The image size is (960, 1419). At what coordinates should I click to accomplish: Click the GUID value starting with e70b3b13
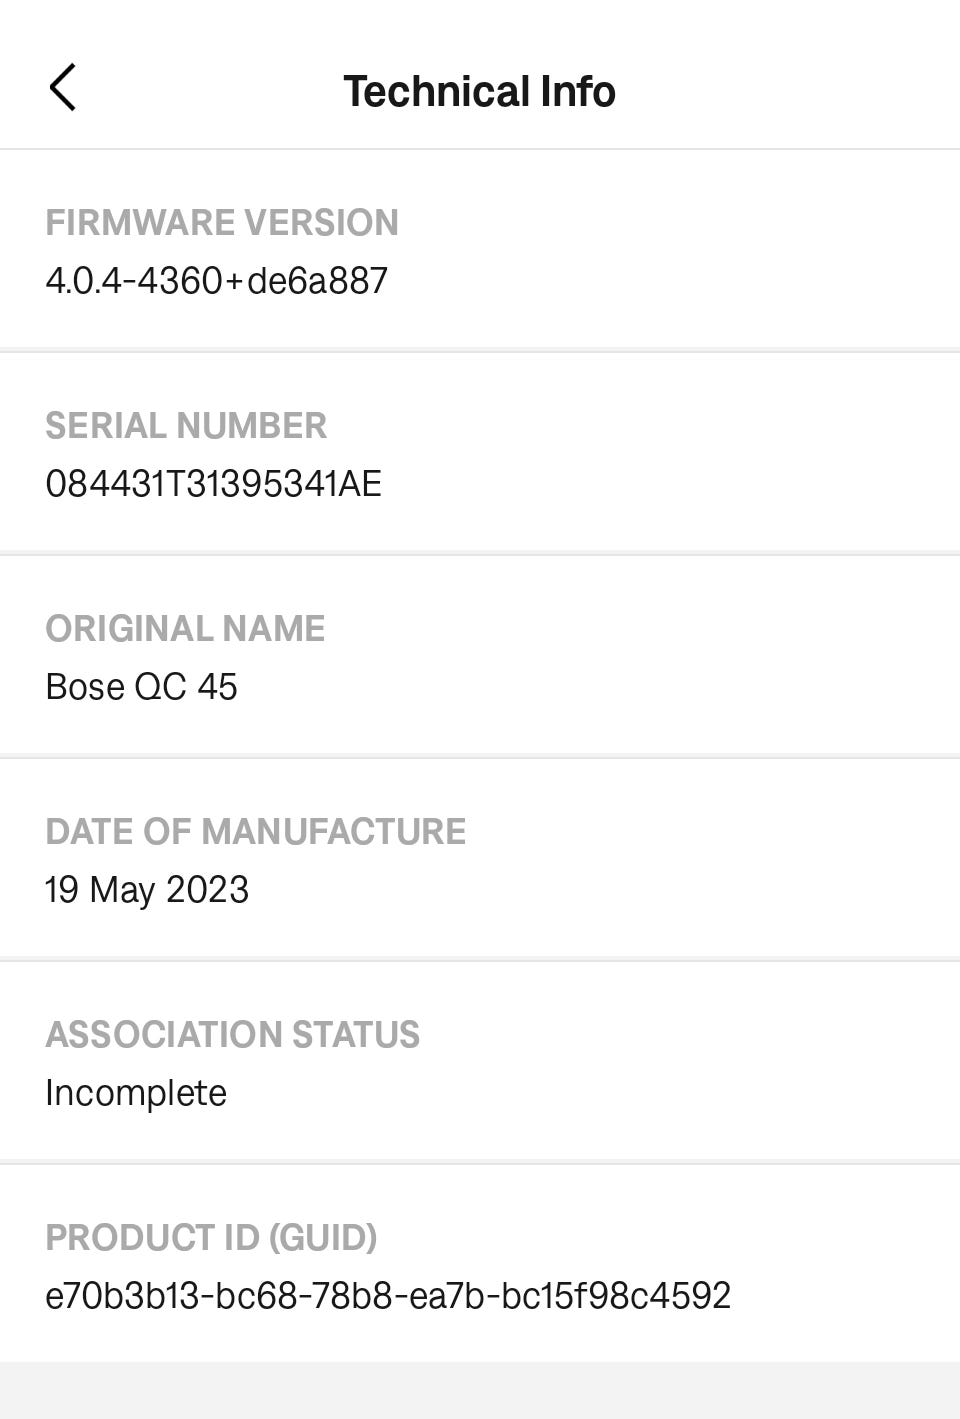pyautogui.click(x=388, y=1296)
